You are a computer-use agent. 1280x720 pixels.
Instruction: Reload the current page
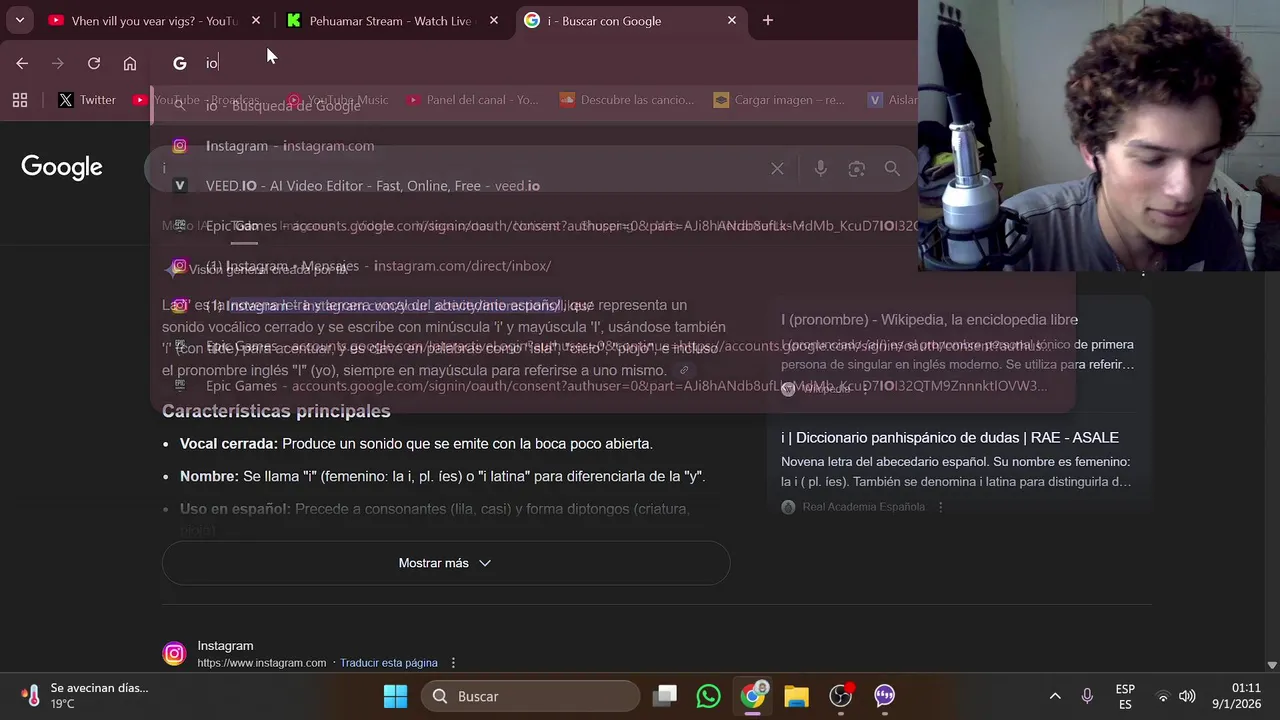94,63
